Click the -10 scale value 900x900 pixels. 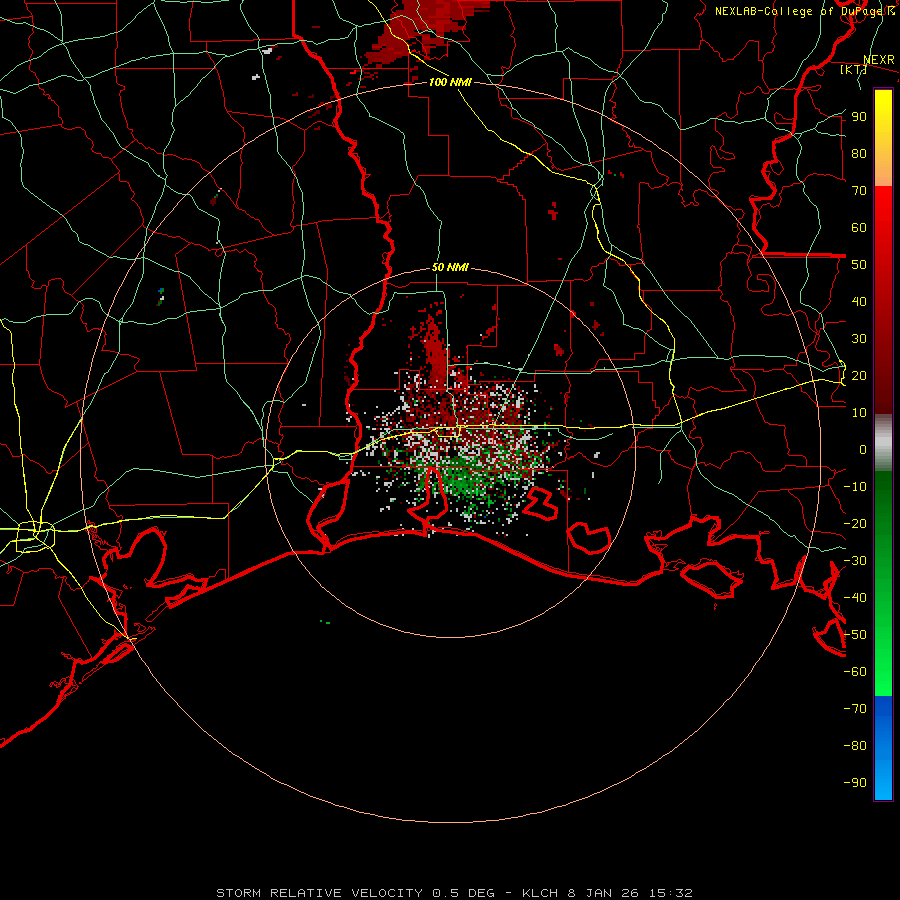855,487
